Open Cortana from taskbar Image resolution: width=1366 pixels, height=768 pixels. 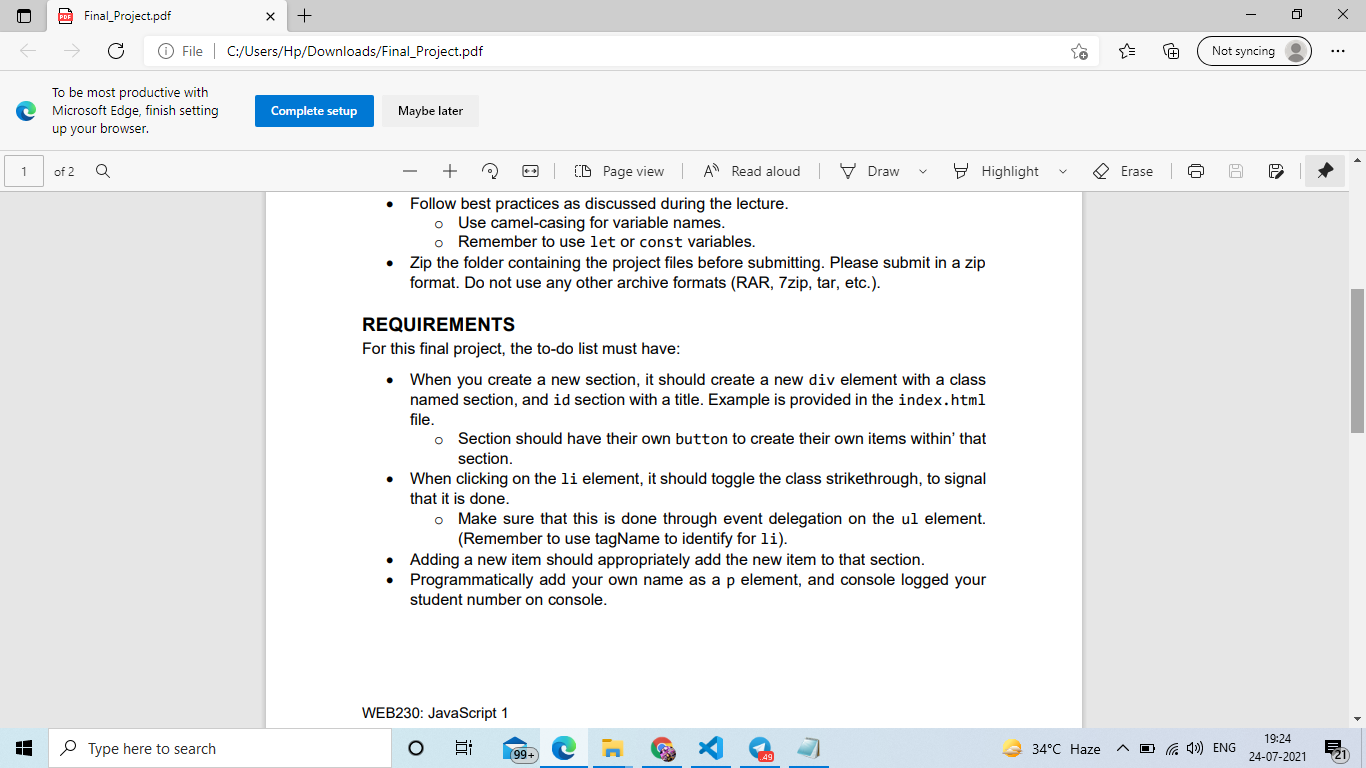coord(416,748)
